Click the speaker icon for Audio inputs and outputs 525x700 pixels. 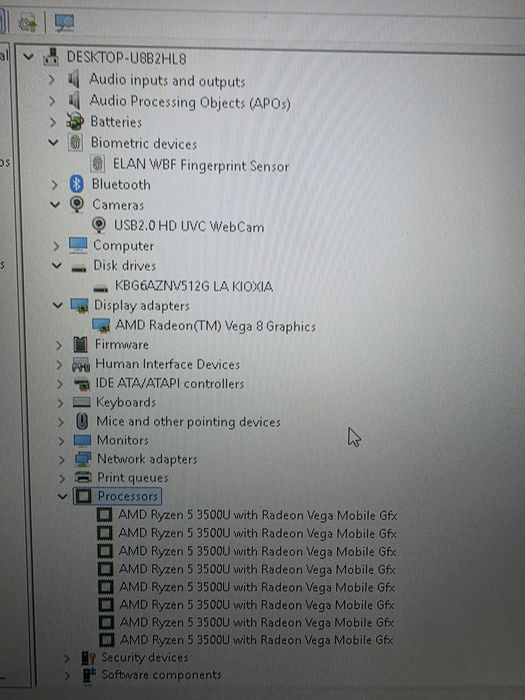tap(74, 79)
